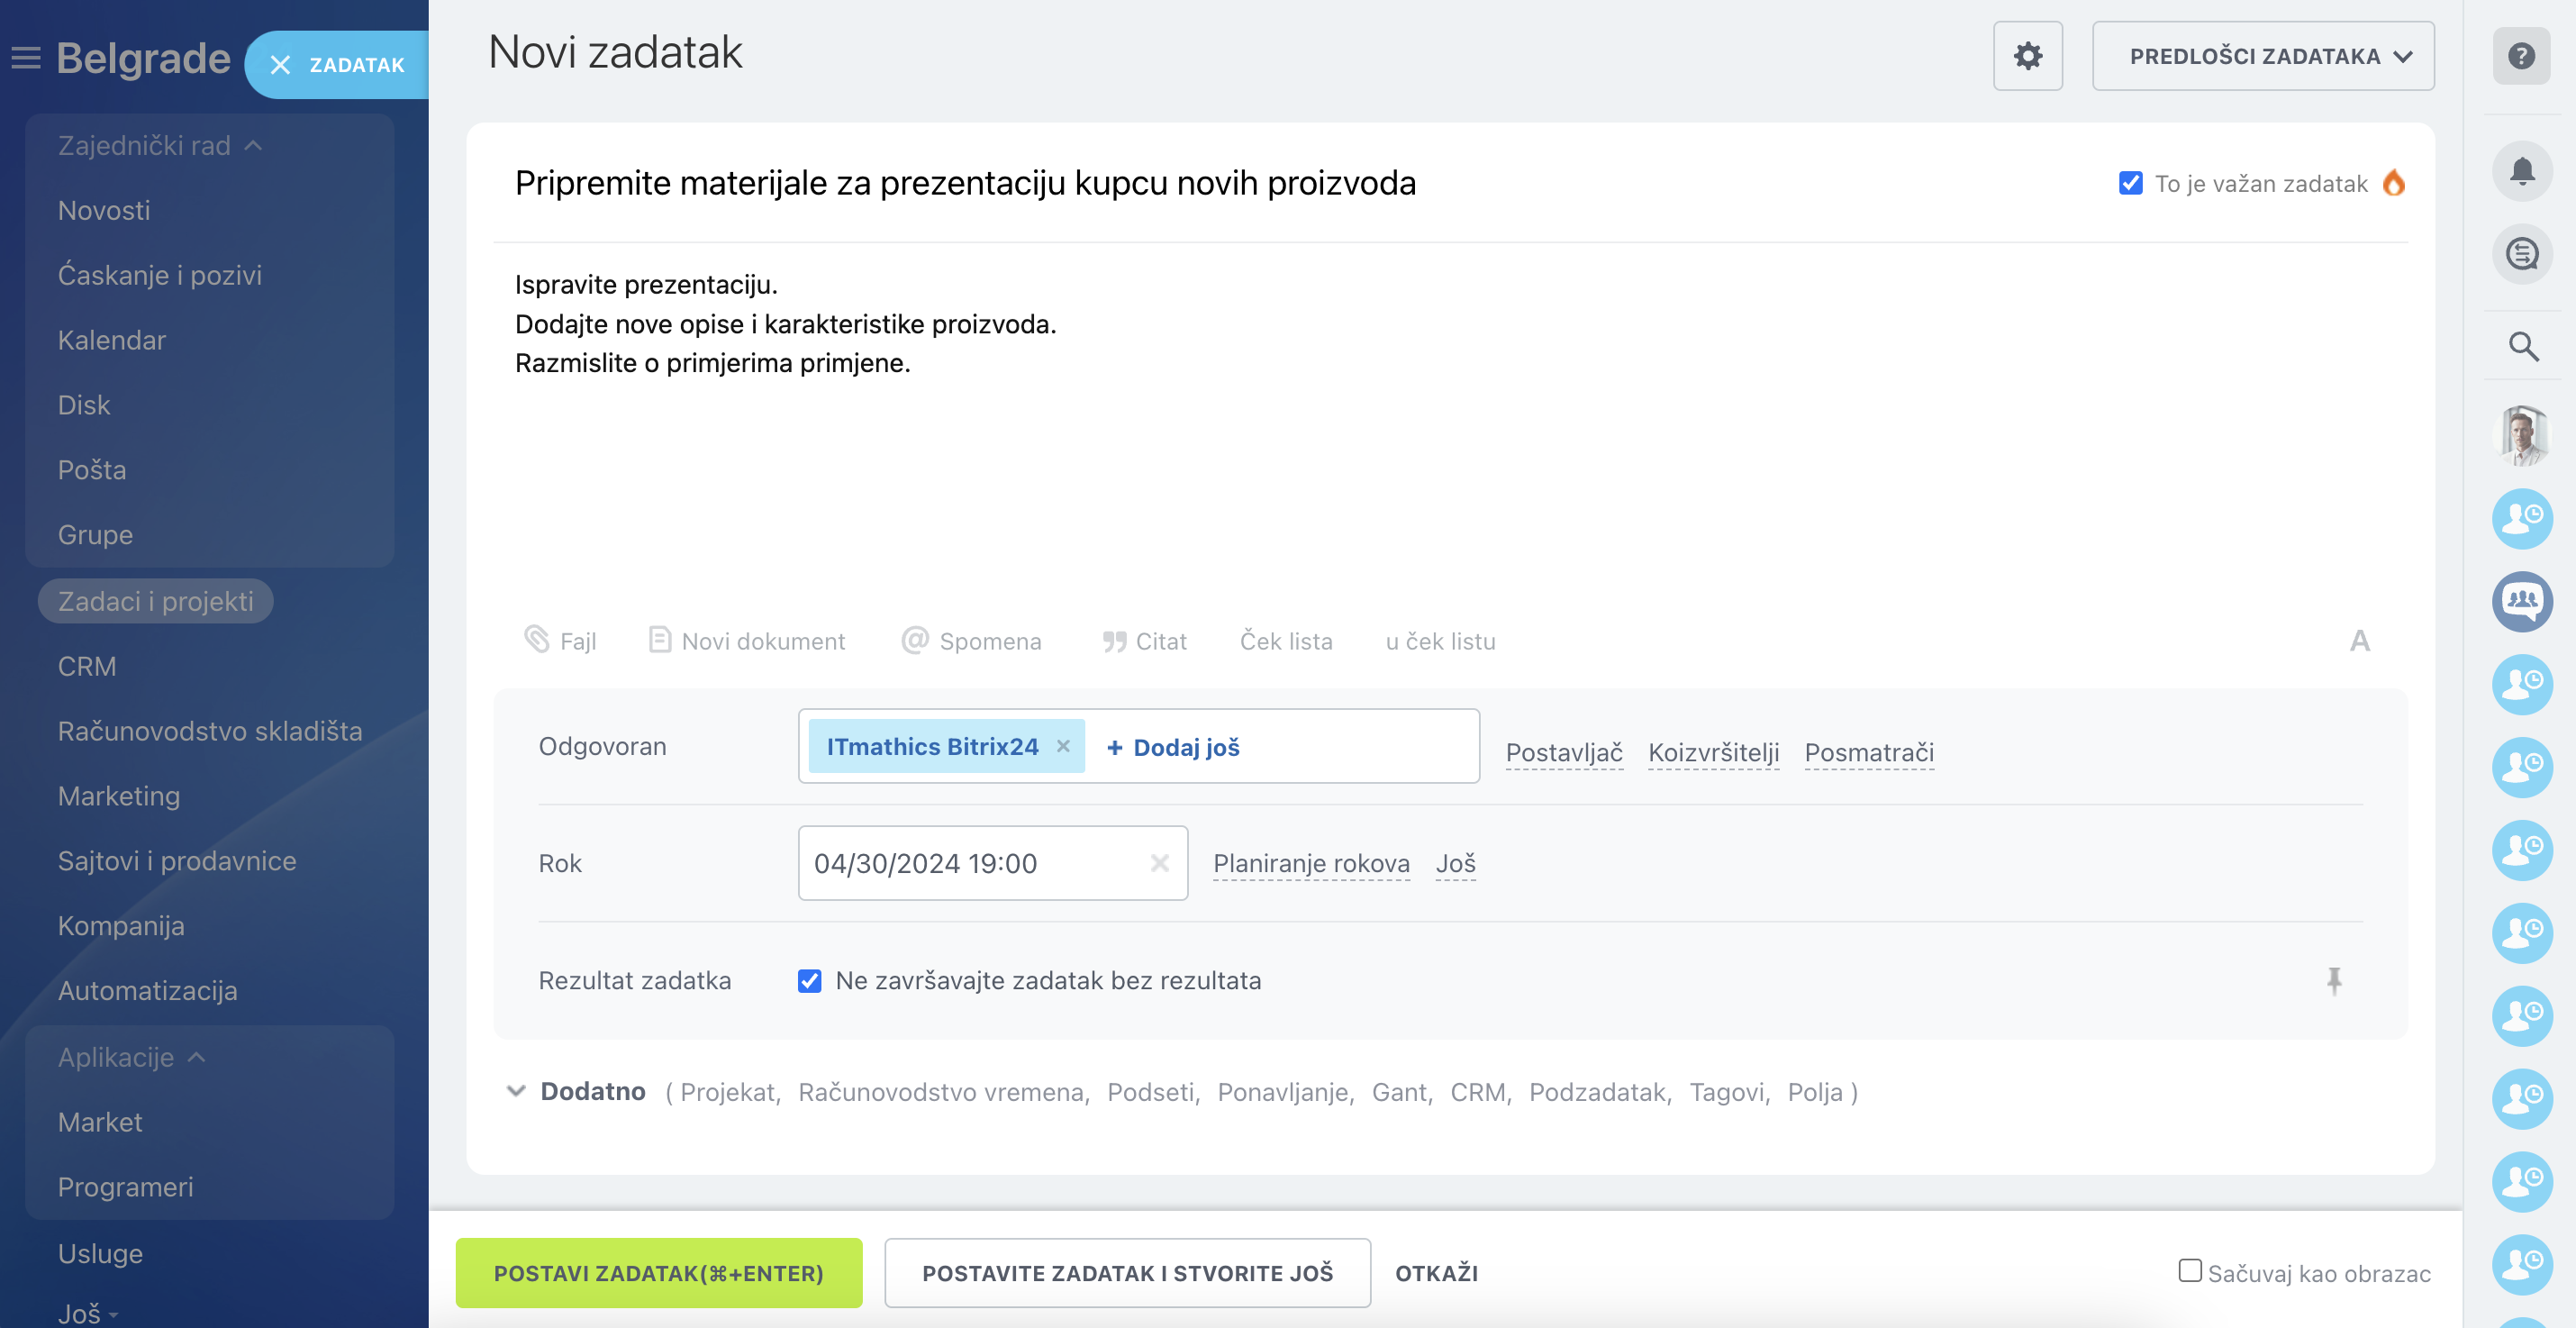Attach a file with the Fajl paperclip
This screenshot has height=1328, width=2576.
560,640
